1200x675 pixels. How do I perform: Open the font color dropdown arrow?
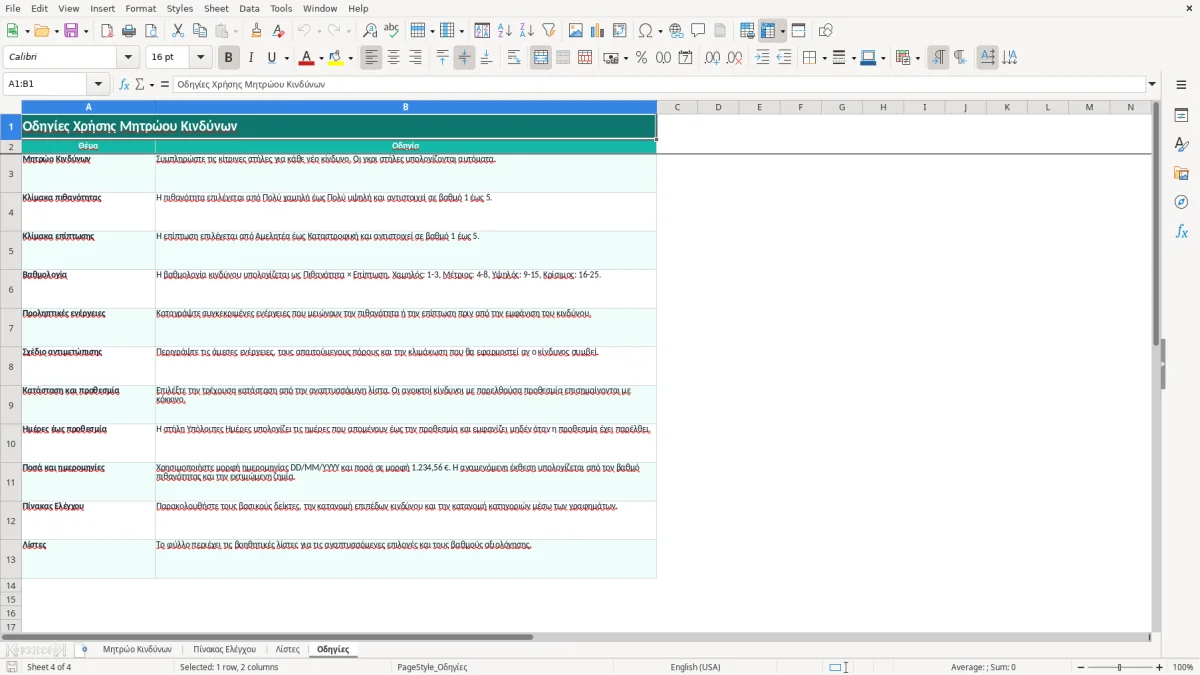click(x=321, y=58)
